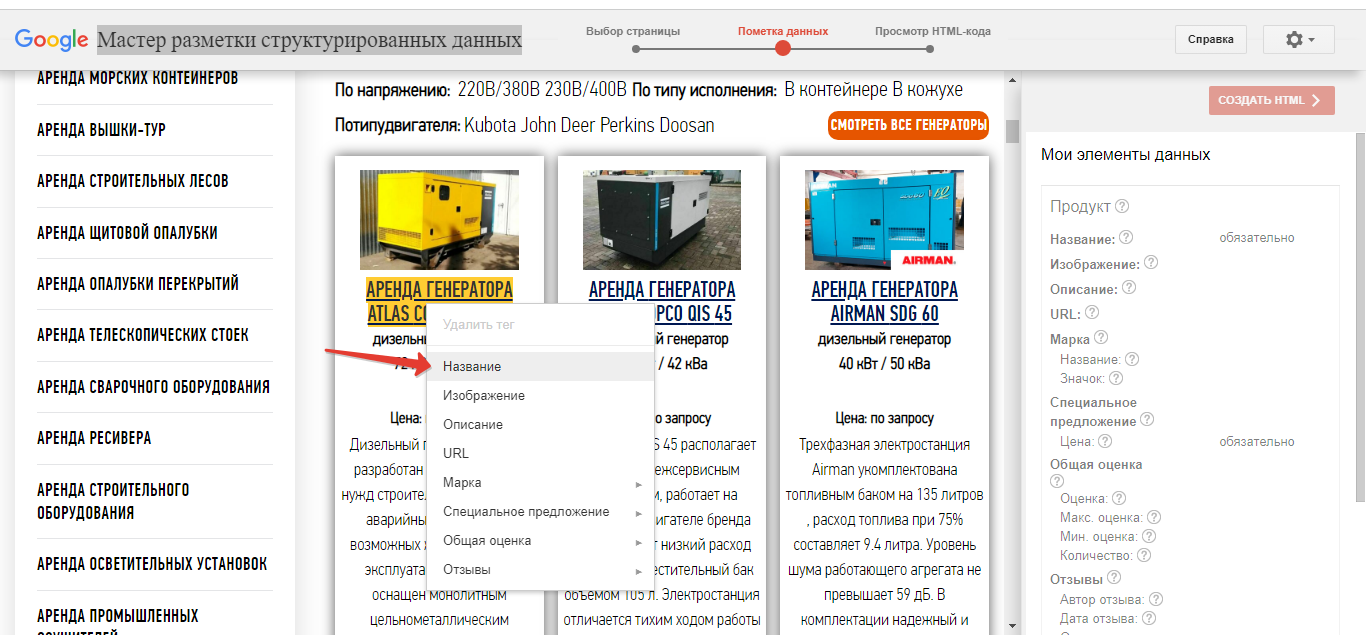1366x635 pixels.
Task: Open АРЕНДА РЕСИВЕРА sidebar link
Action: pyautogui.click(x=94, y=438)
